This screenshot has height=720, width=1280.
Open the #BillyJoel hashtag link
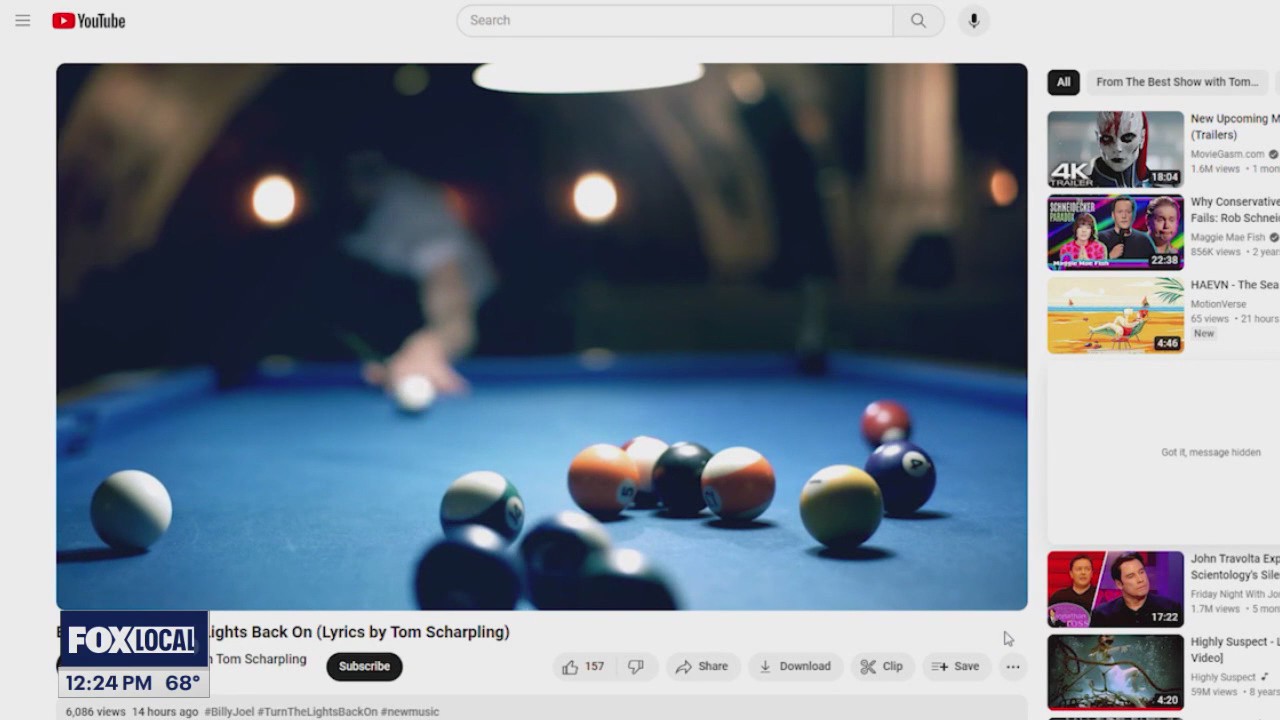pyautogui.click(x=229, y=712)
